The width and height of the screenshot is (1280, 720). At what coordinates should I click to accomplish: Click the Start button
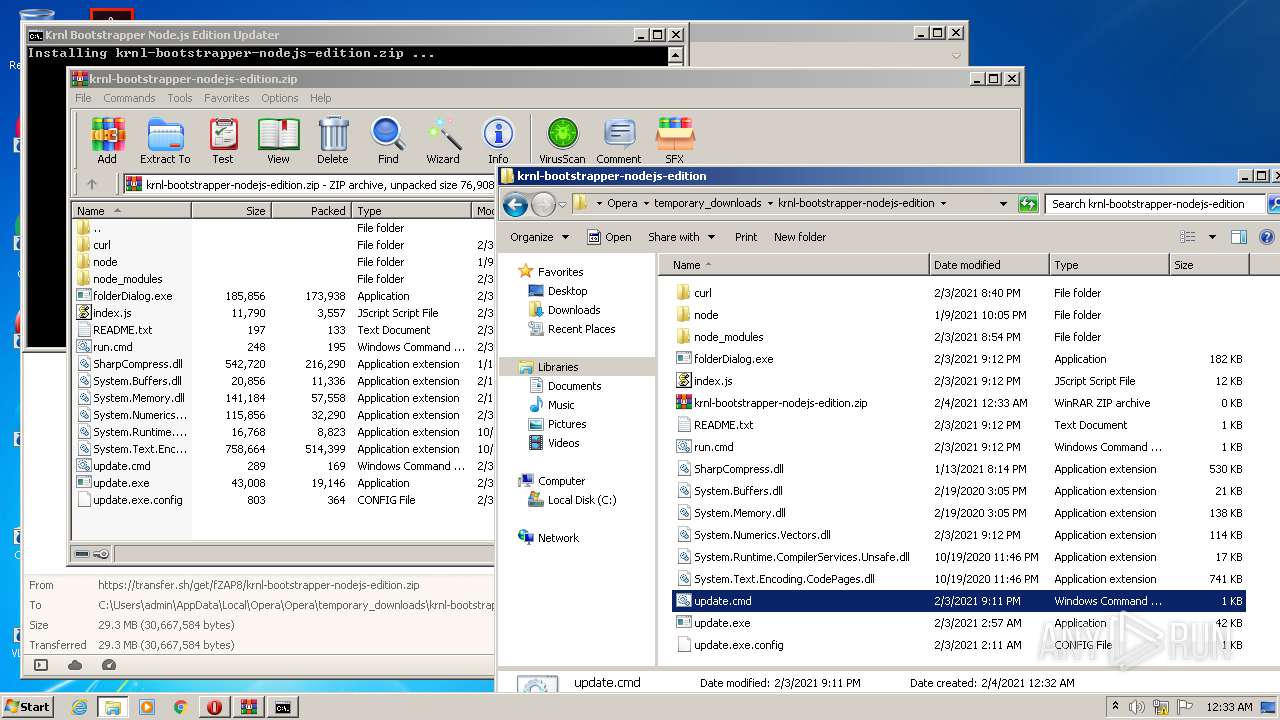[x=28, y=707]
